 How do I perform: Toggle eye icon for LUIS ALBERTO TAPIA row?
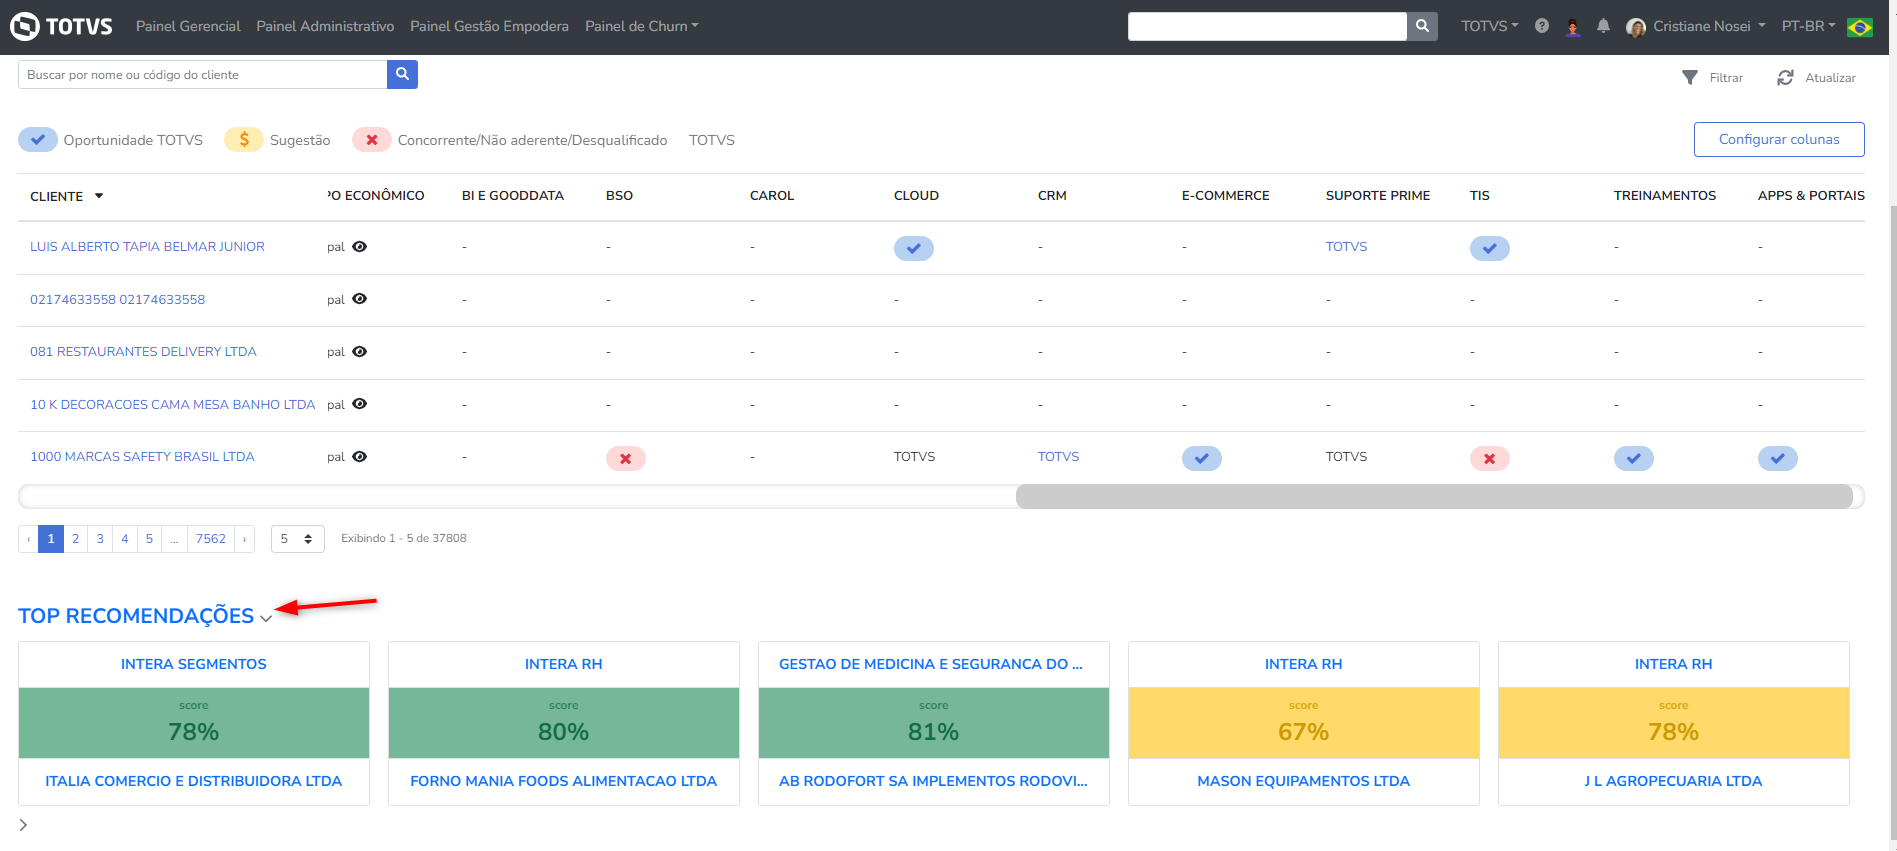pos(360,247)
